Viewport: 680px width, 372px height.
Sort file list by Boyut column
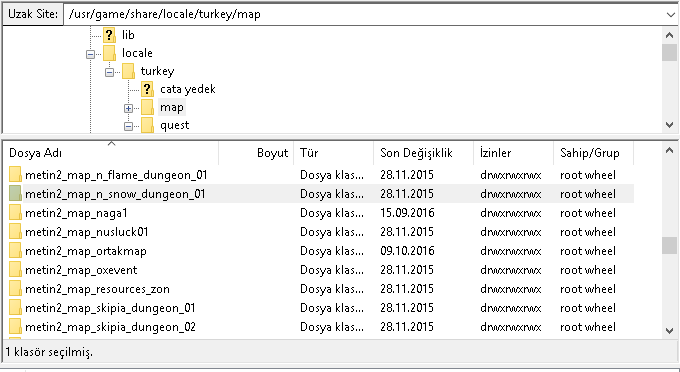click(x=256, y=153)
